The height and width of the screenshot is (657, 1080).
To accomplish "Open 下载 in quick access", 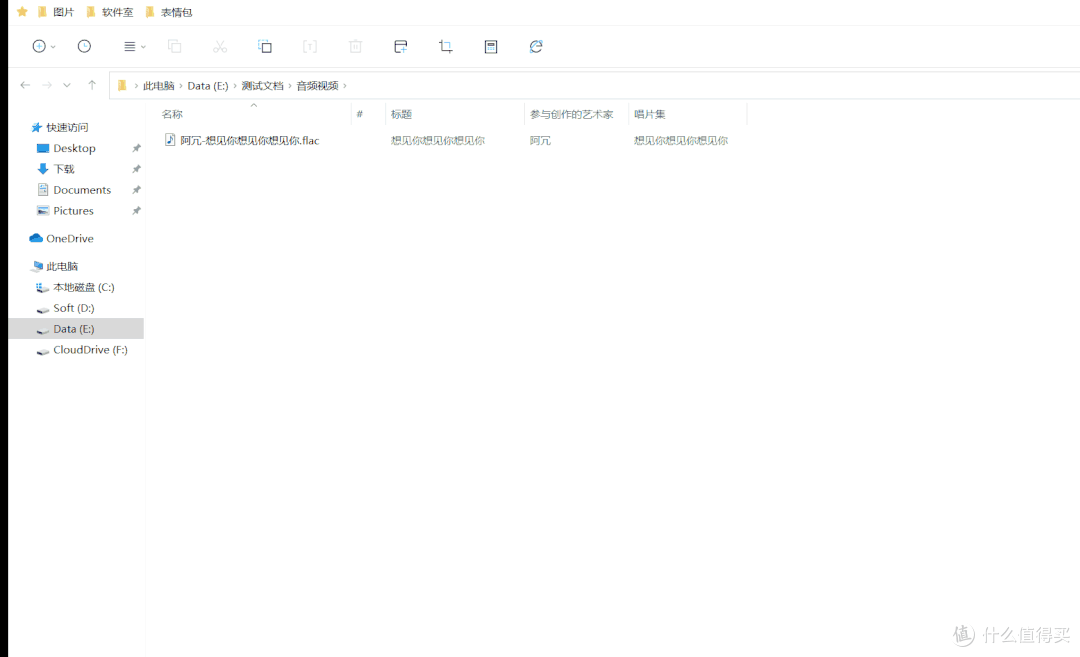I will 63,169.
